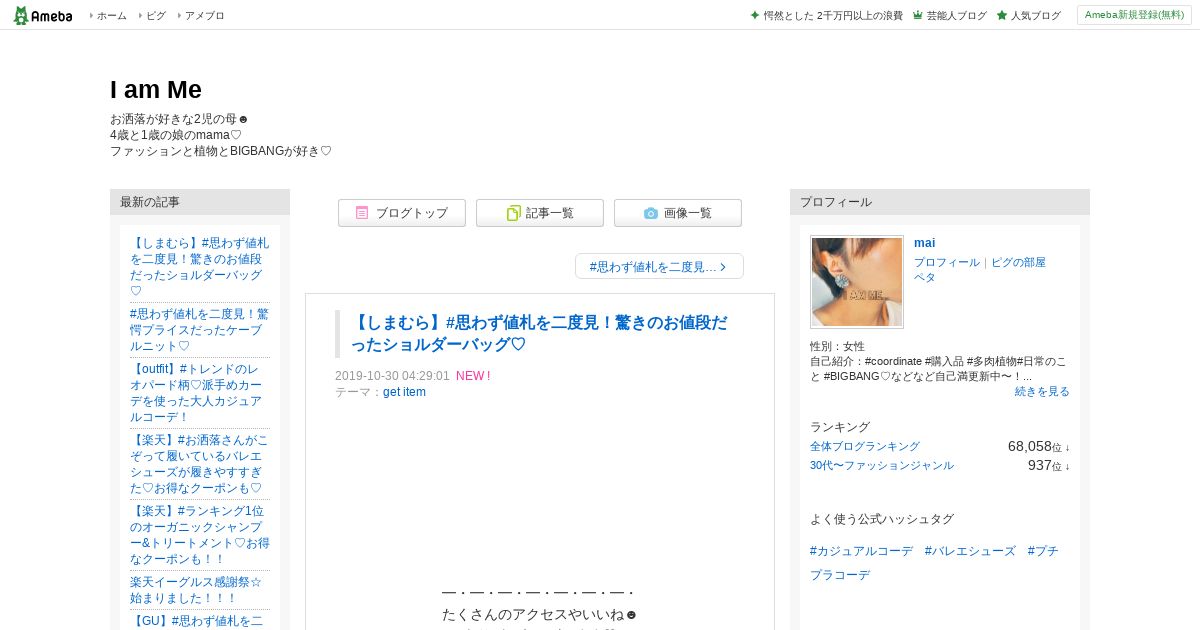
Task: Open the #カジュアルコーデ hashtag
Action: [861, 551]
